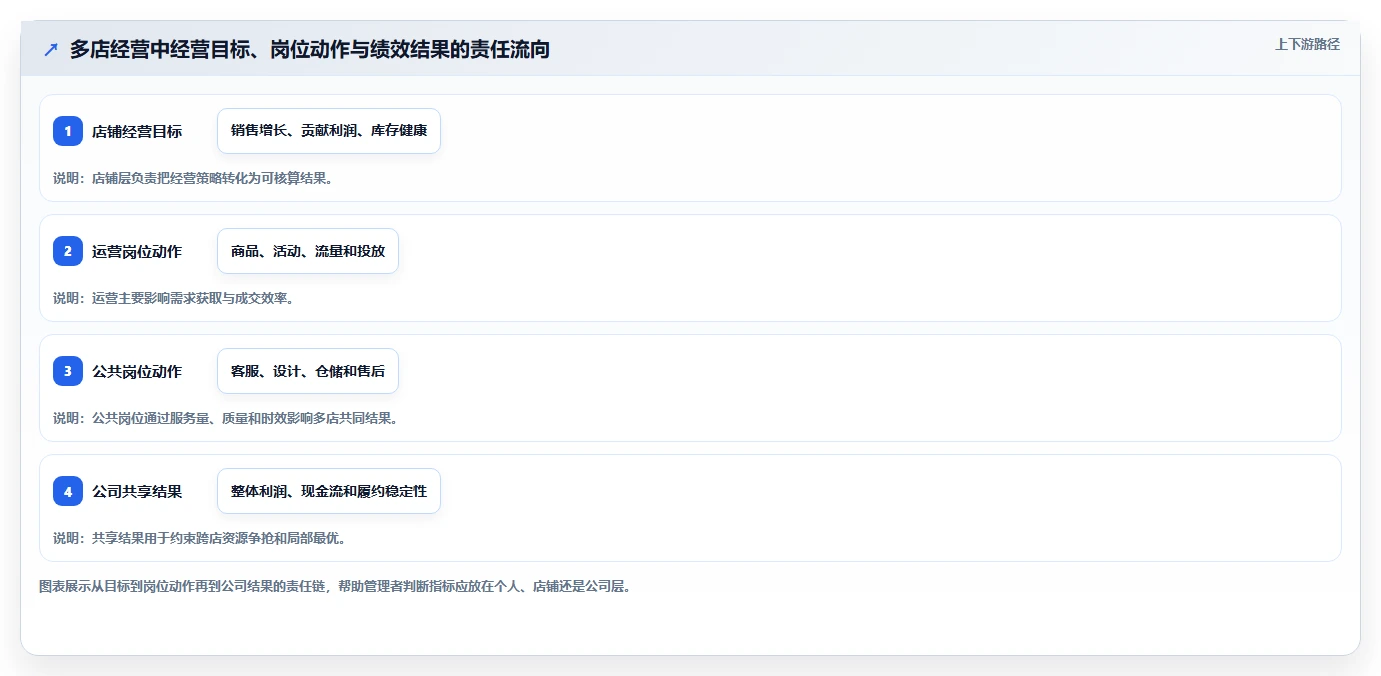Click the 上下游路径 label in the header
Viewport: 1381px width, 676px height.
coord(1307,44)
